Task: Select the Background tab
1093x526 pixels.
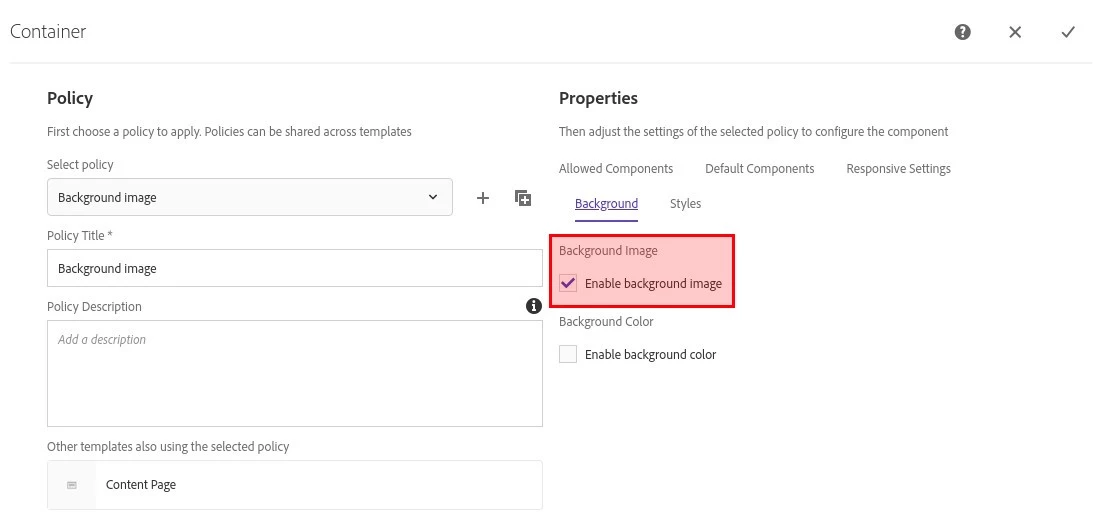Action: (606, 204)
